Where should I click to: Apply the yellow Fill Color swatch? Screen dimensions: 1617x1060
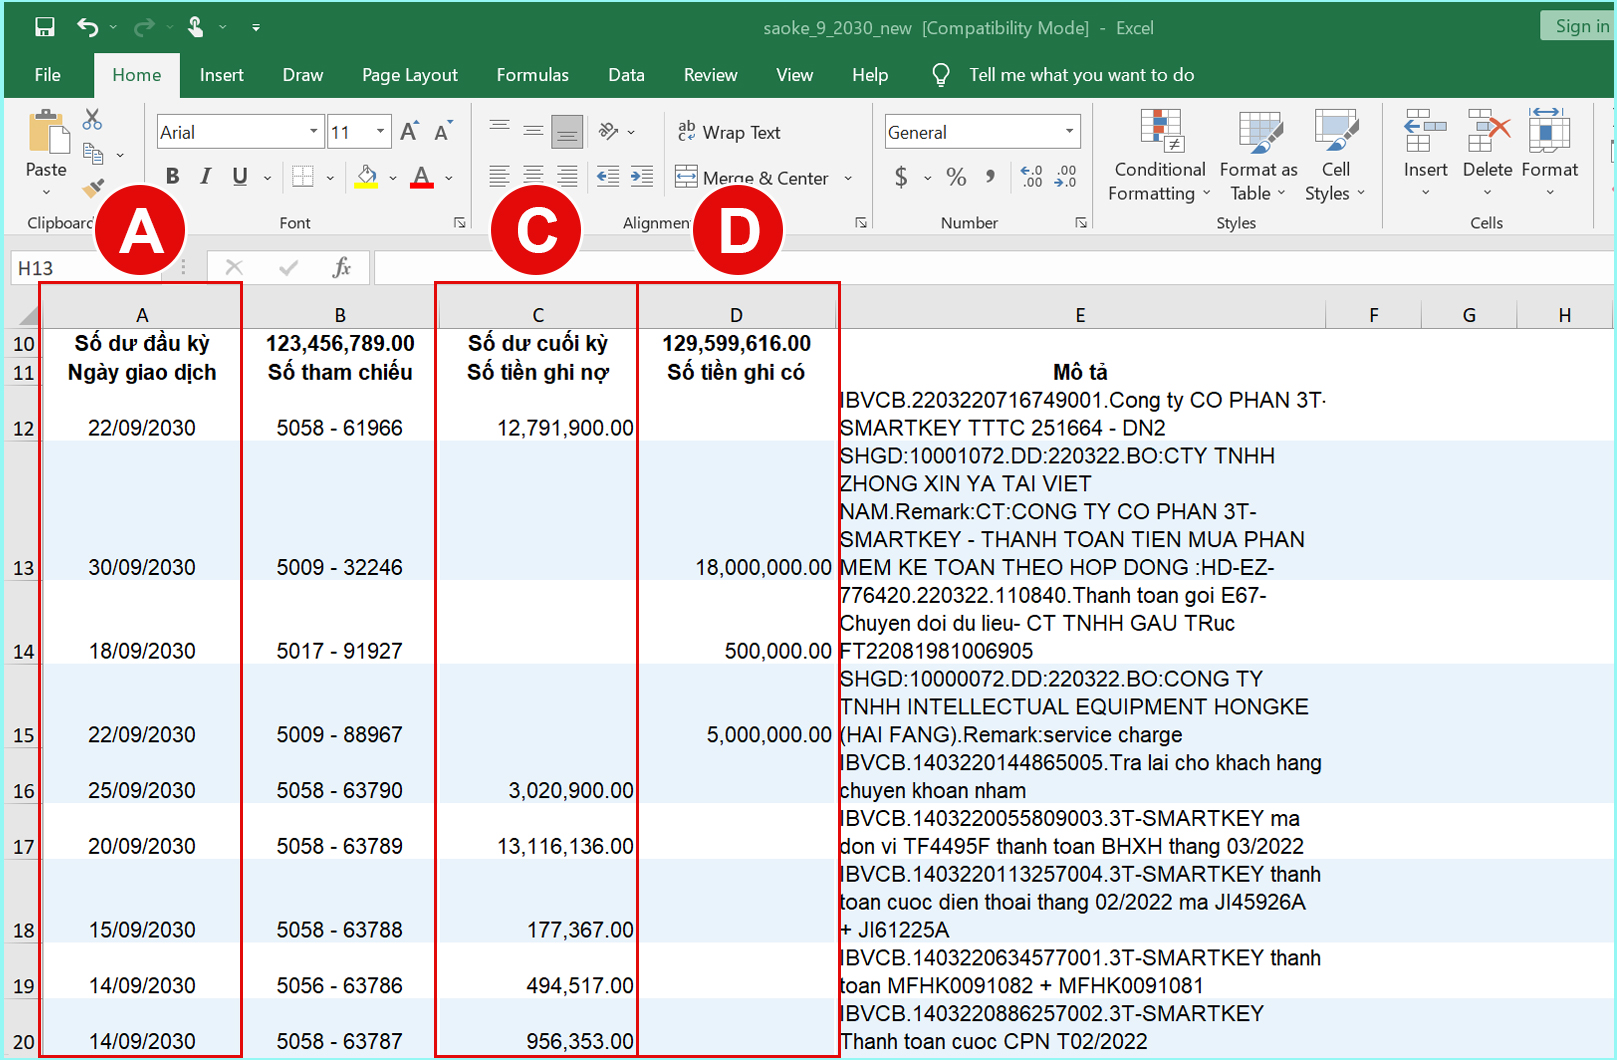(x=367, y=177)
